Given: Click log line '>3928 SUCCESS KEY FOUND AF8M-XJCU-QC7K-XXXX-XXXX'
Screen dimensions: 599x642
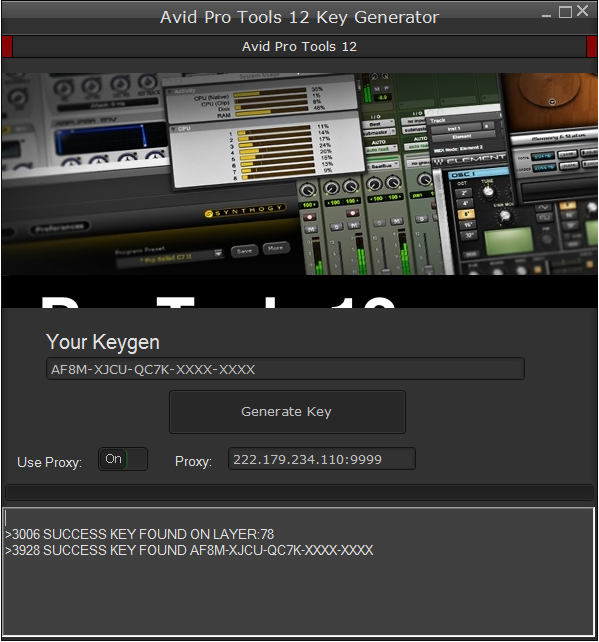Looking at the screenshot, I should tap(189, 550).
